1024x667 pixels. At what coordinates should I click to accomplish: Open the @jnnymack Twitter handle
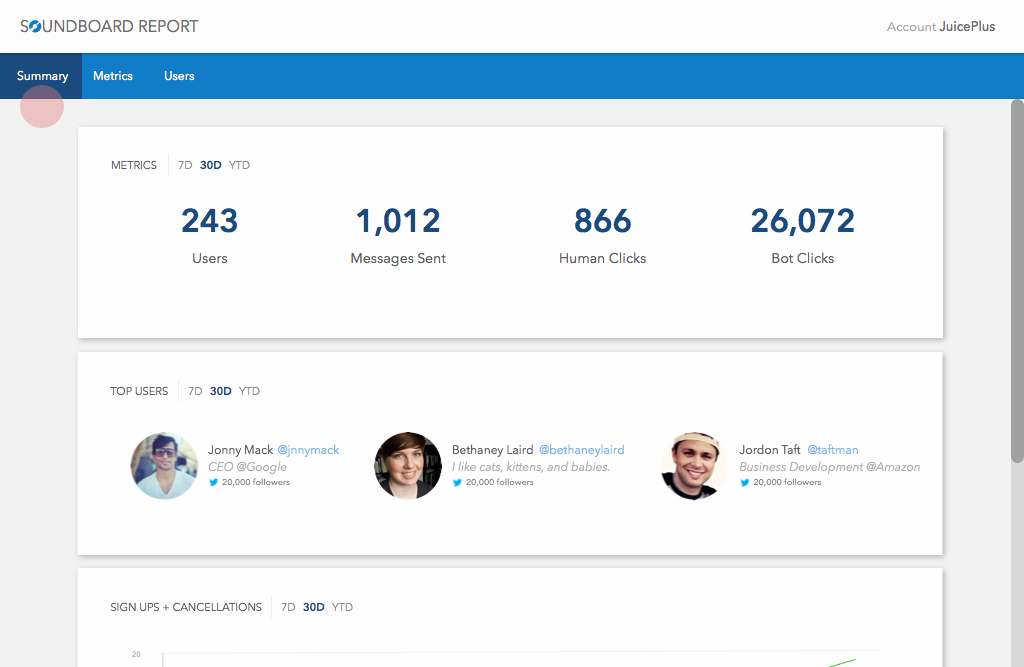click(x=308, y=450)
